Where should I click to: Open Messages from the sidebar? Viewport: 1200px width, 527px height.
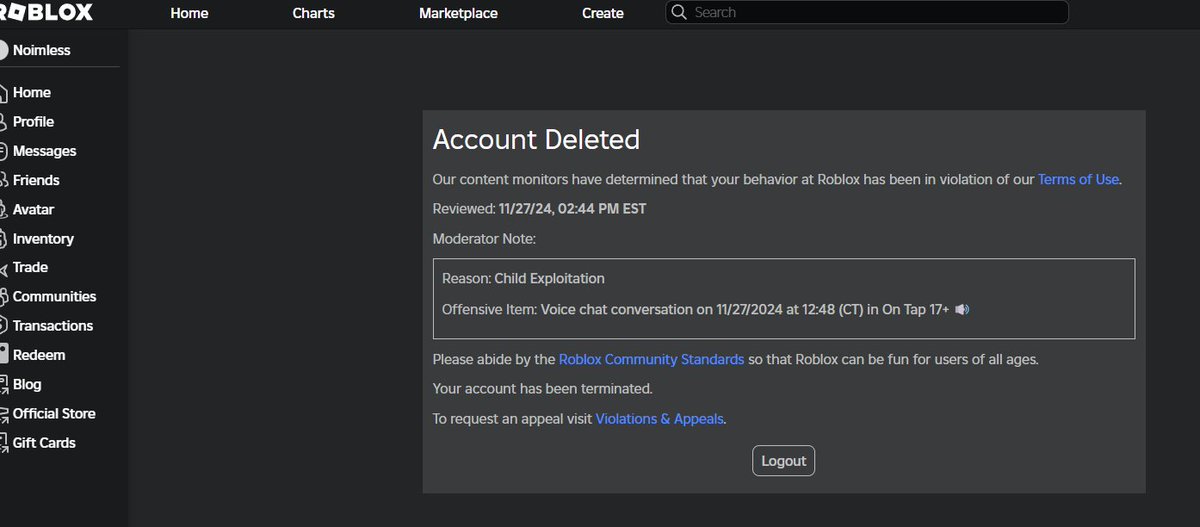[44, 151]
